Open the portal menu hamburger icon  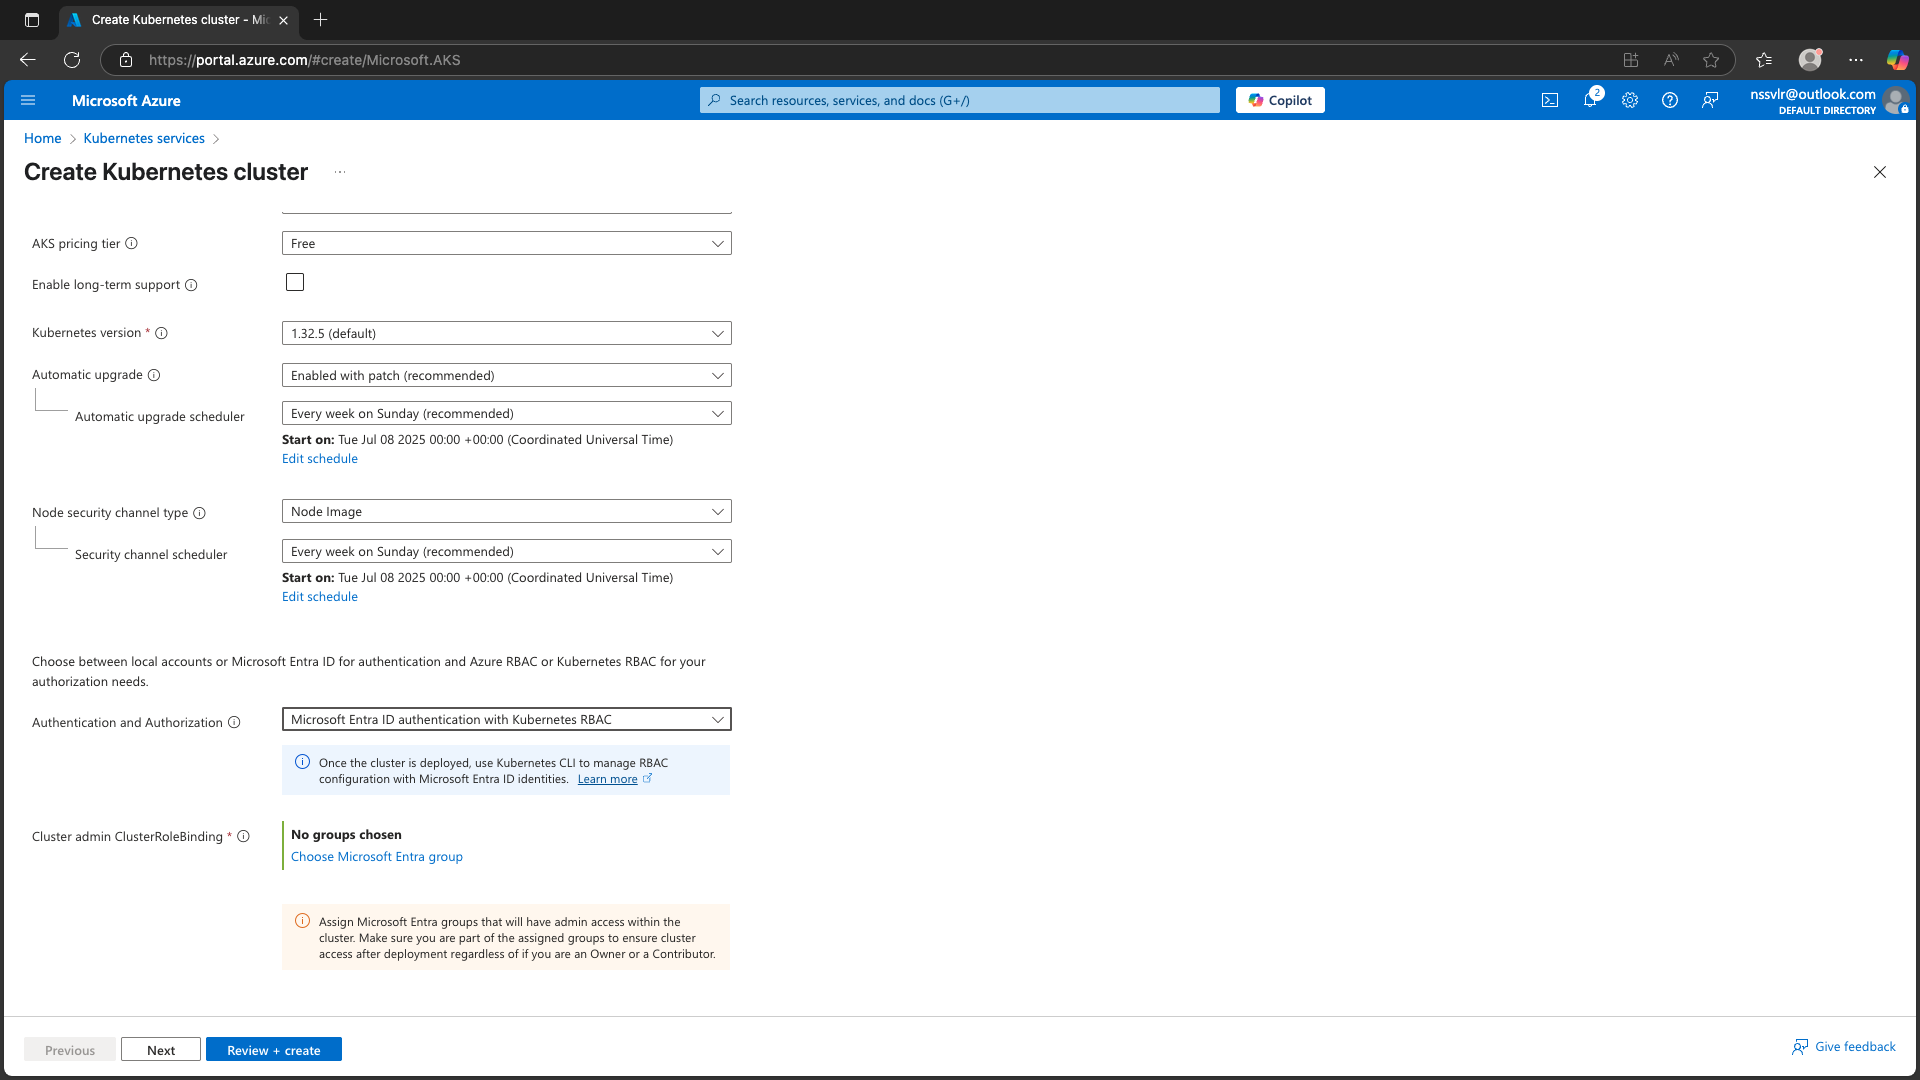pos(28,100)
